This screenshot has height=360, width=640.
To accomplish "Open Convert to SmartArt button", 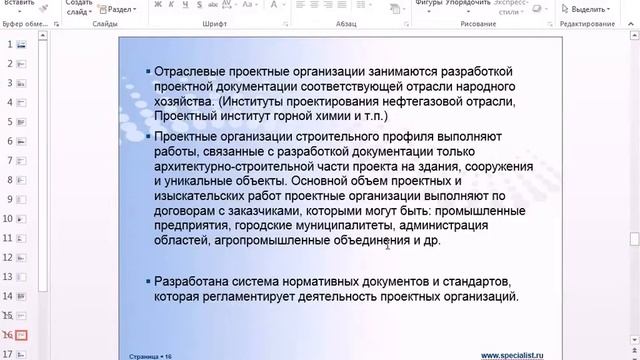I will (395, 9).
